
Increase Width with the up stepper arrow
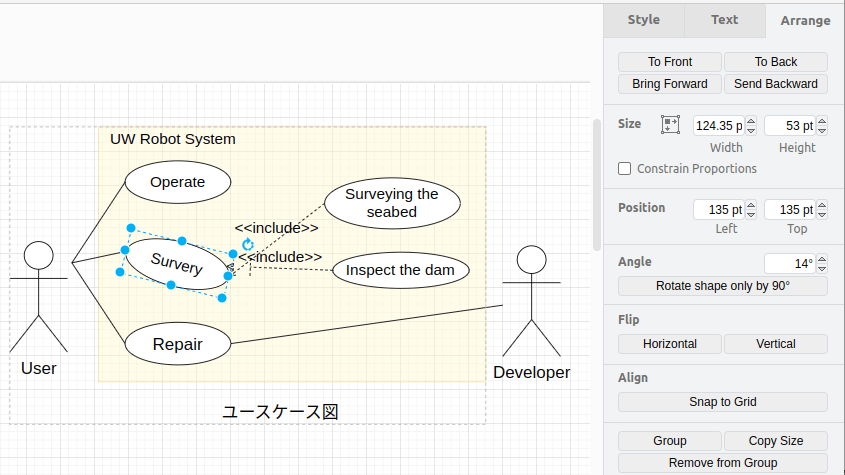751,121
